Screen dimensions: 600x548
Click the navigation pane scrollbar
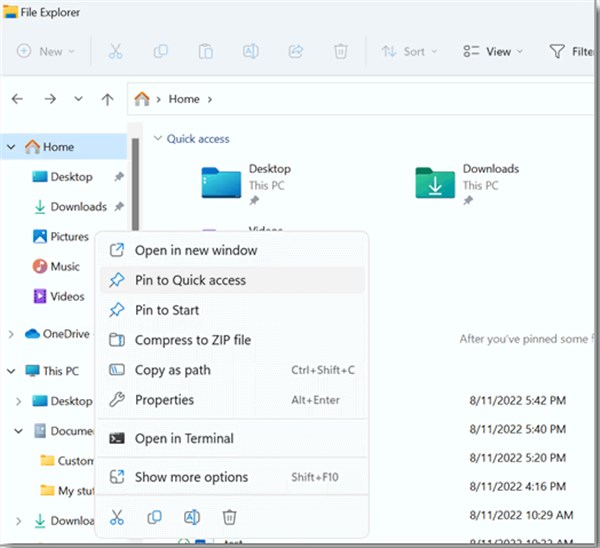(x=135, y=184)
